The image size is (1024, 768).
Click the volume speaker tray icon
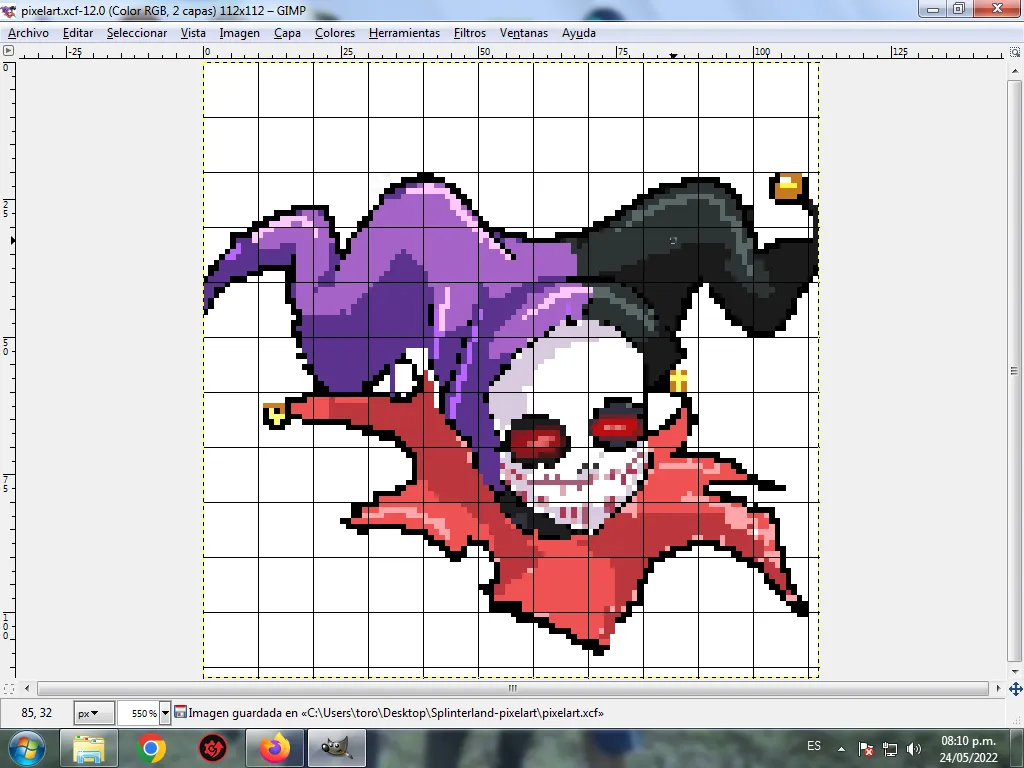click(x=914, y=749)
